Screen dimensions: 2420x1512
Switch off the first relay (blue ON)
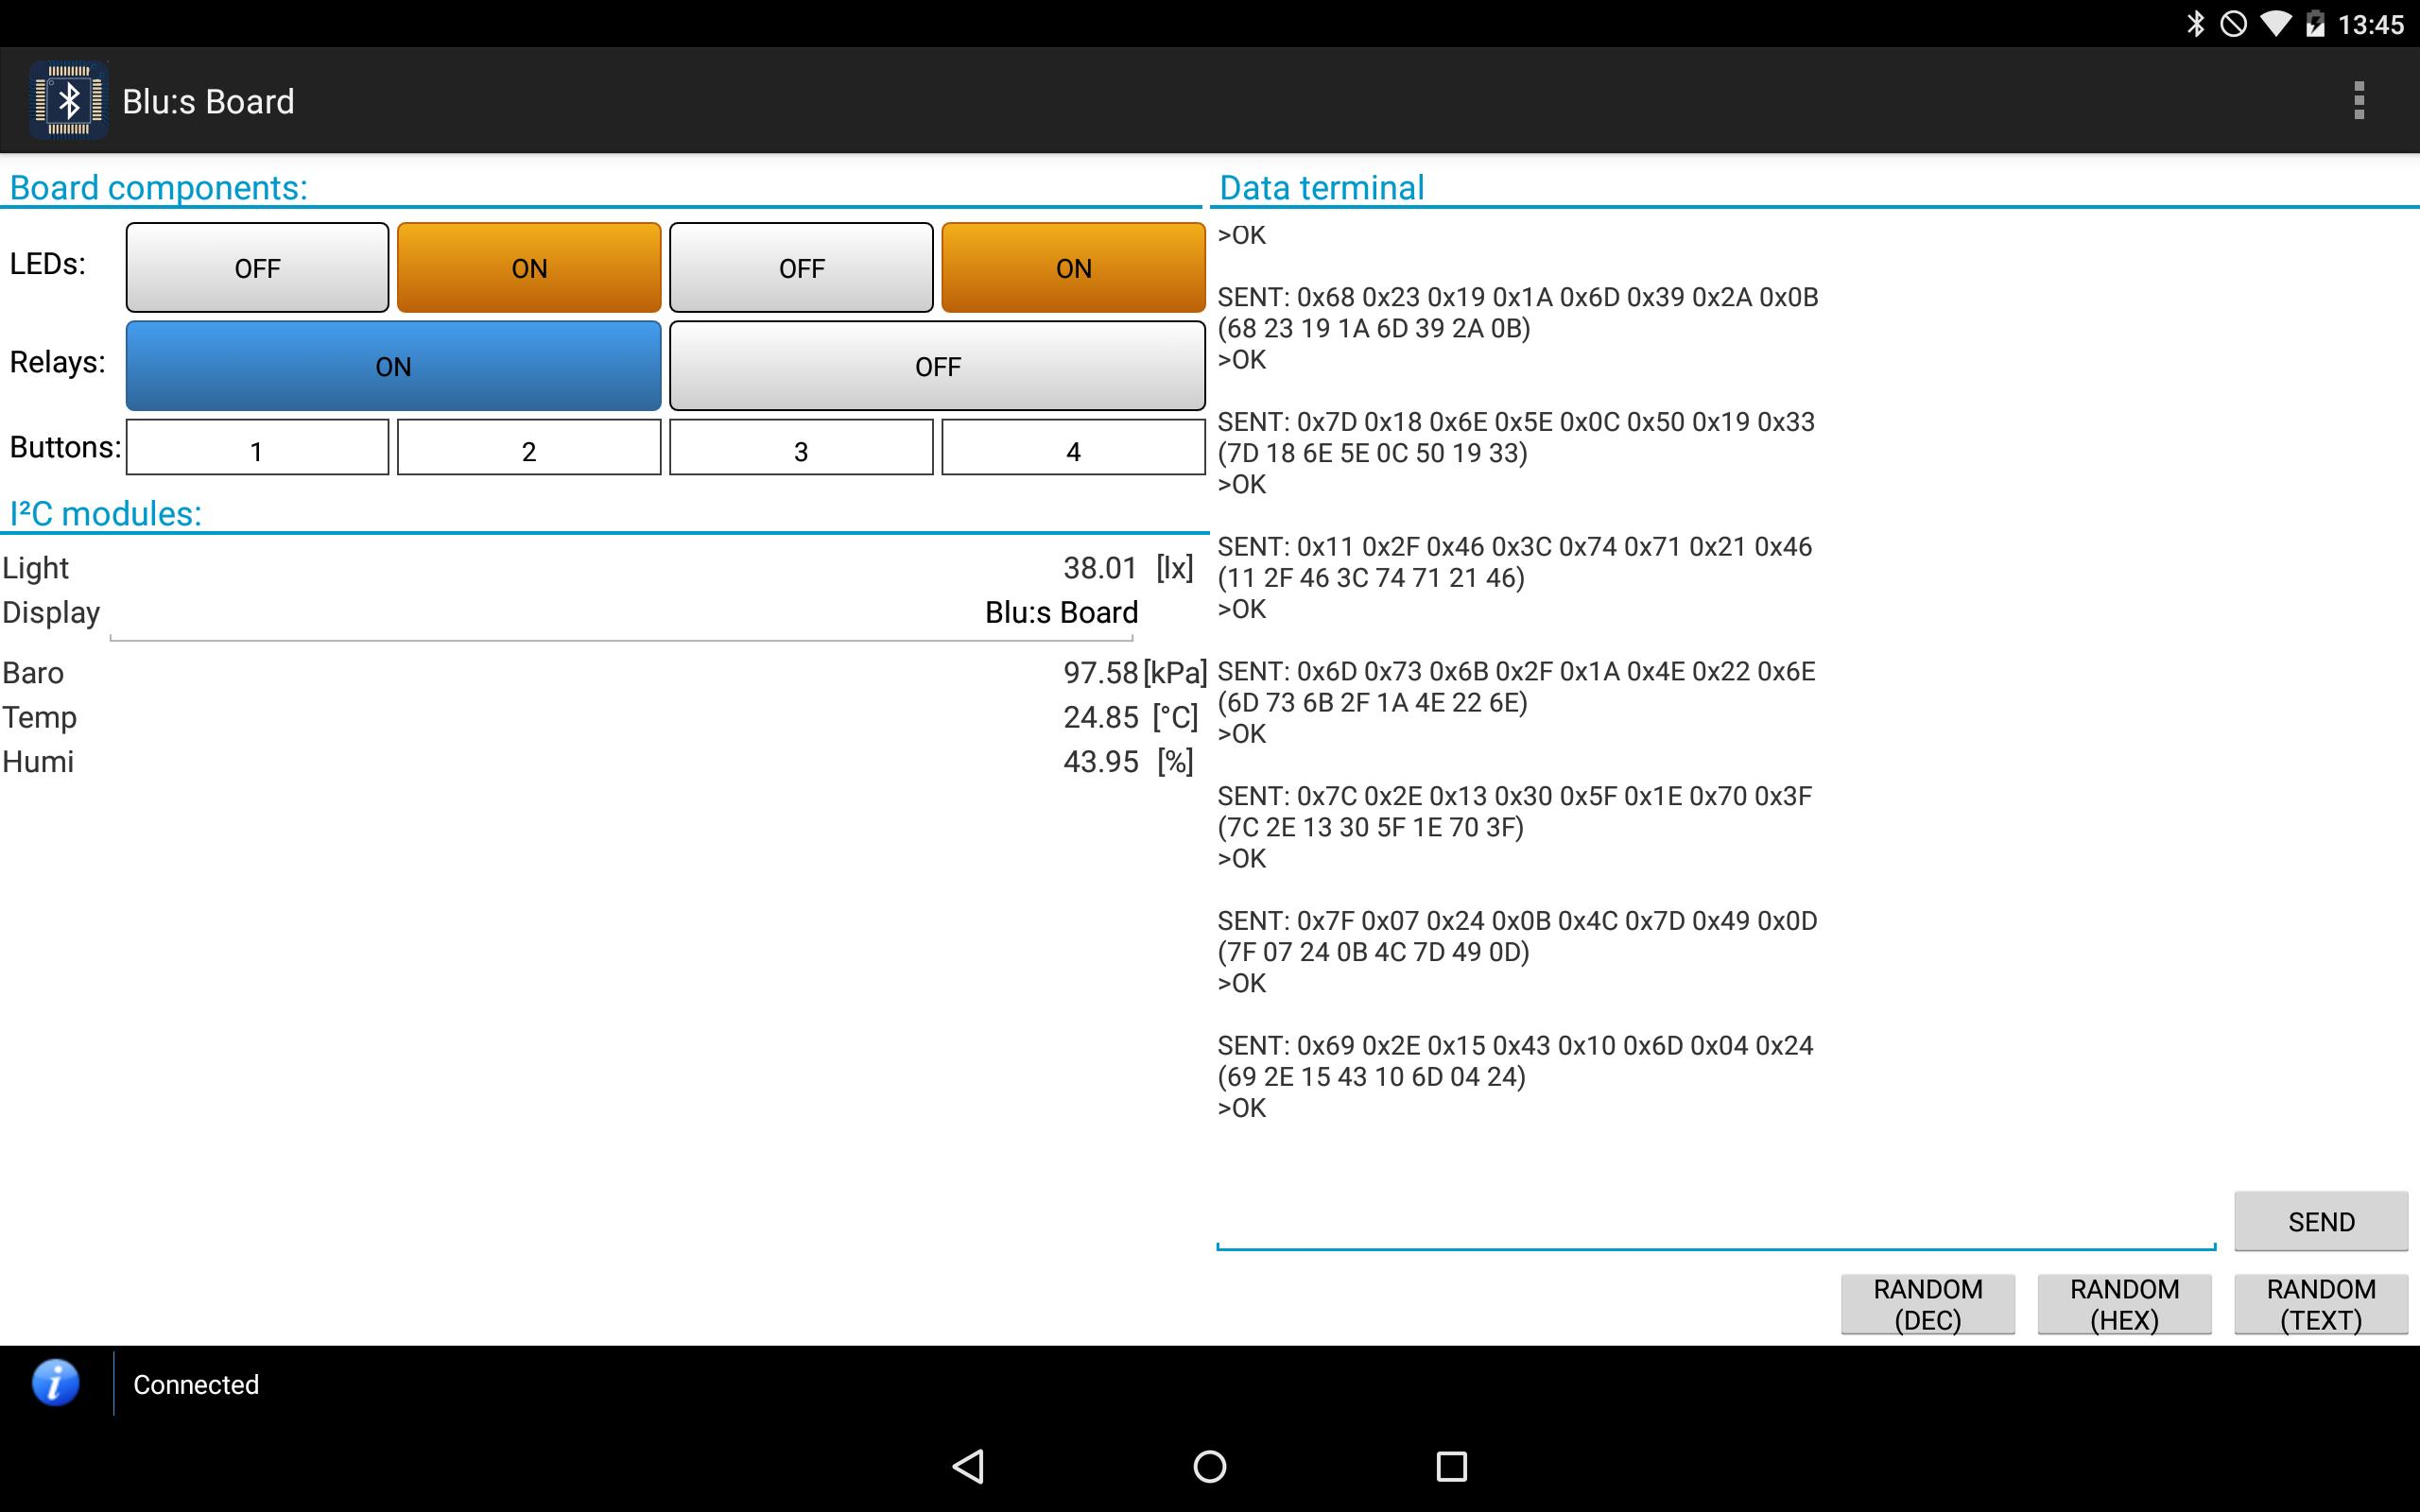pos(393,365)
